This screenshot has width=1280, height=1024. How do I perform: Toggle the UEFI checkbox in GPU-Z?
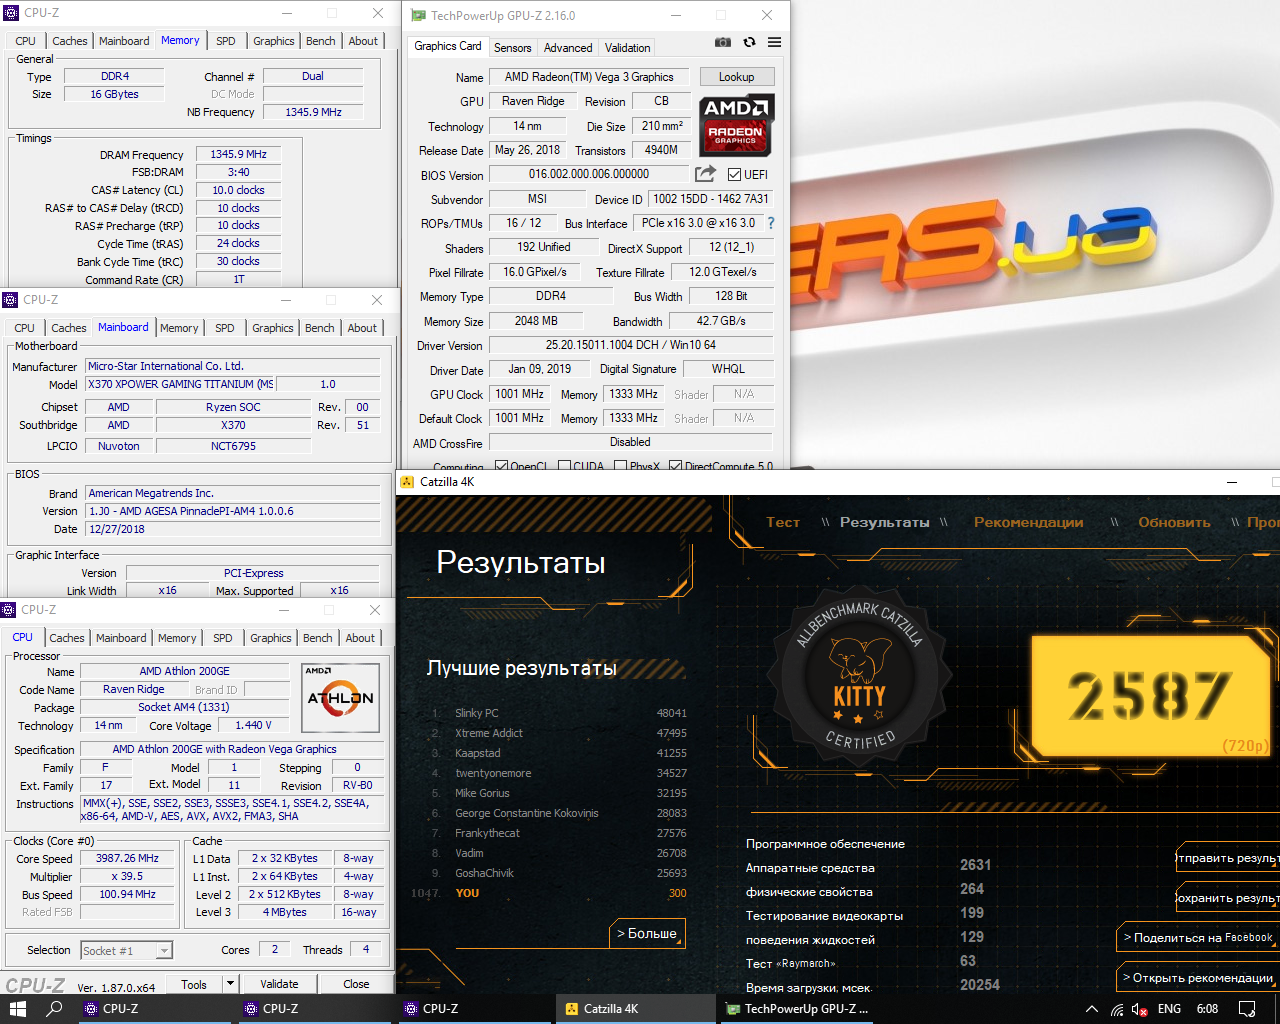734,174
